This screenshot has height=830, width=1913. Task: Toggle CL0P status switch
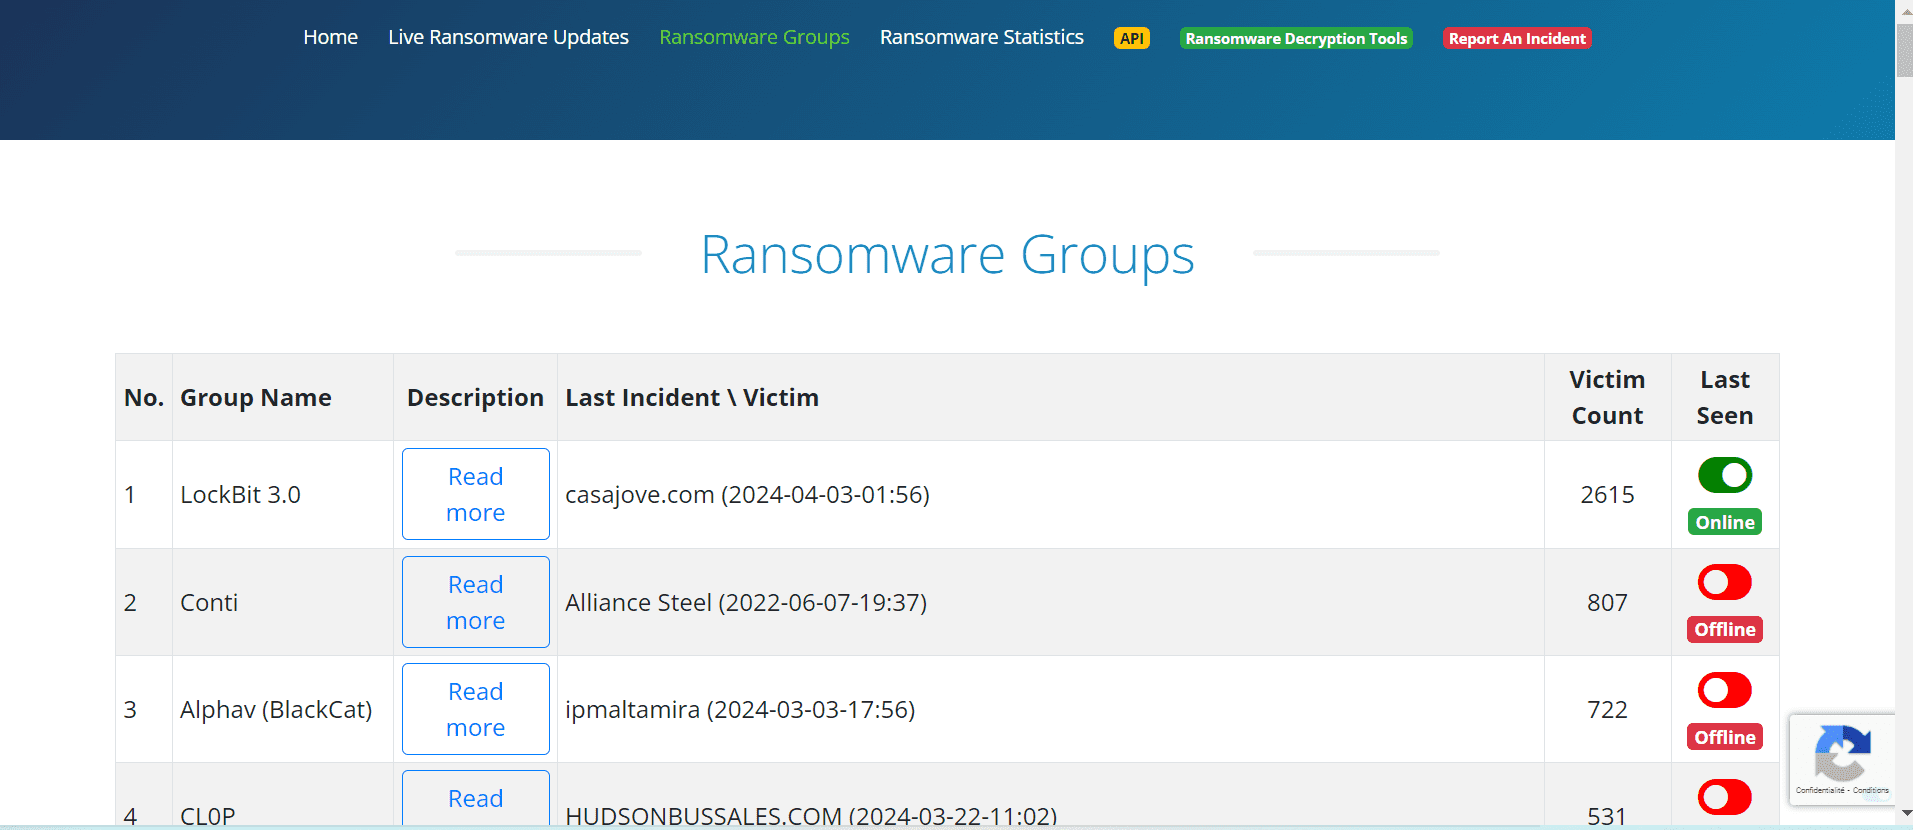pyautogui.click(x=1725, y=797)
